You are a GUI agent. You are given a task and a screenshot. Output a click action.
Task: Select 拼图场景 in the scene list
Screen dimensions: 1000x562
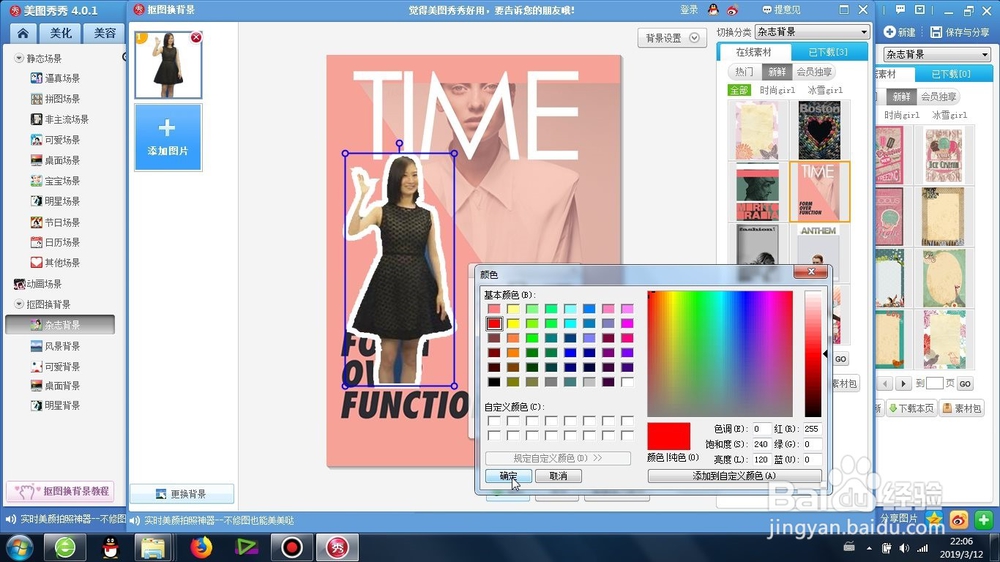coord(55,99)
